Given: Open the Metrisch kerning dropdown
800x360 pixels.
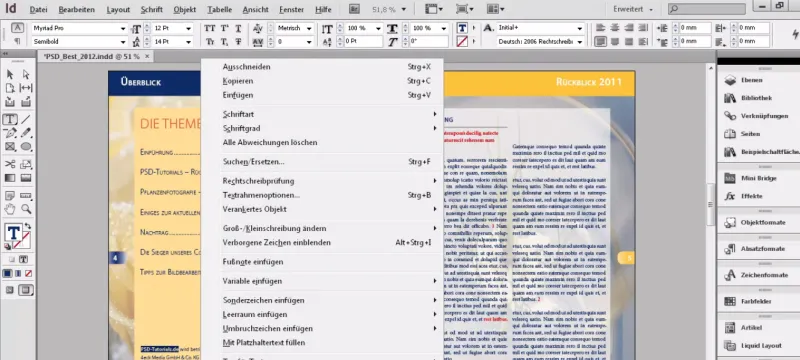Looking at the screenshot, I should coord(309,29).
